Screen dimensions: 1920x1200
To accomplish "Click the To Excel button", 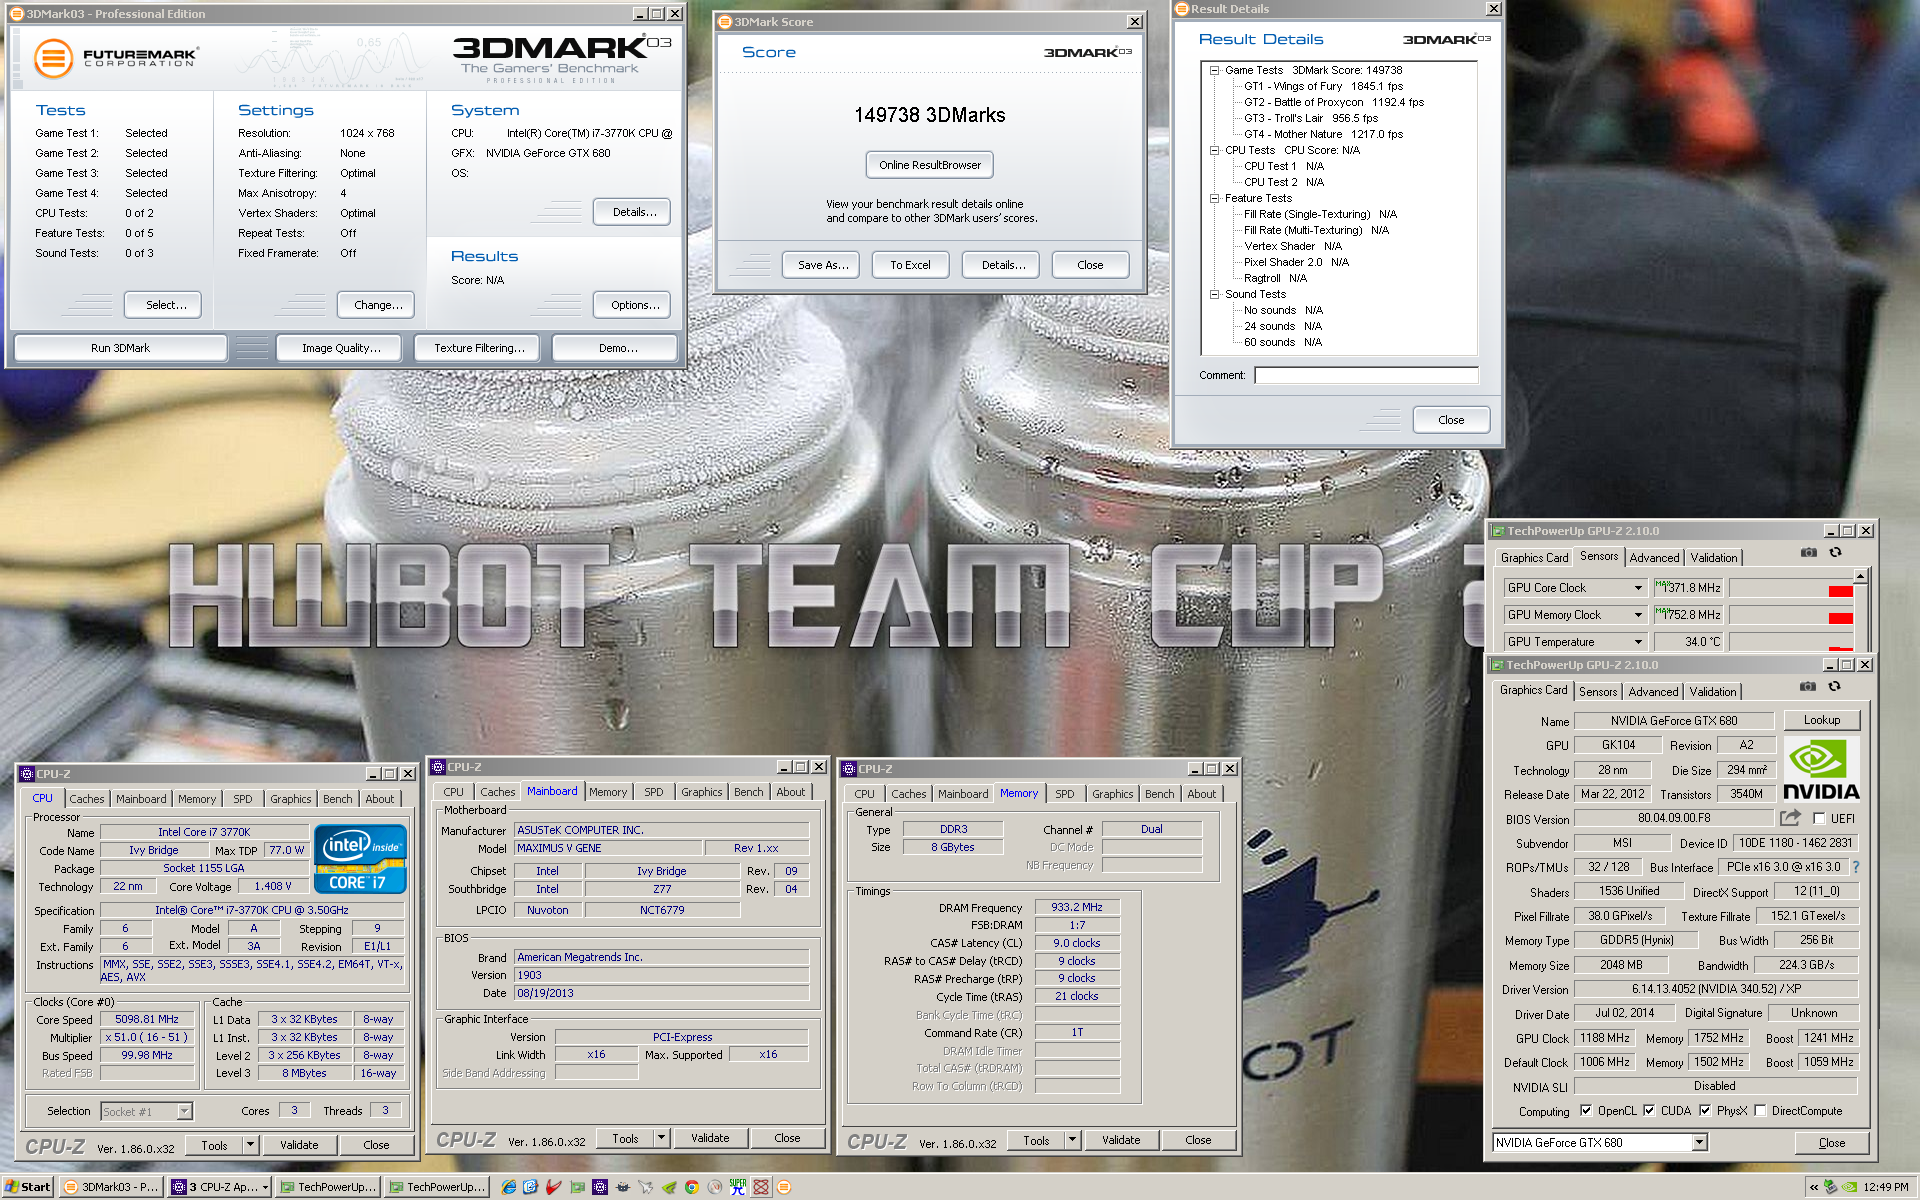I will [910, 265].
